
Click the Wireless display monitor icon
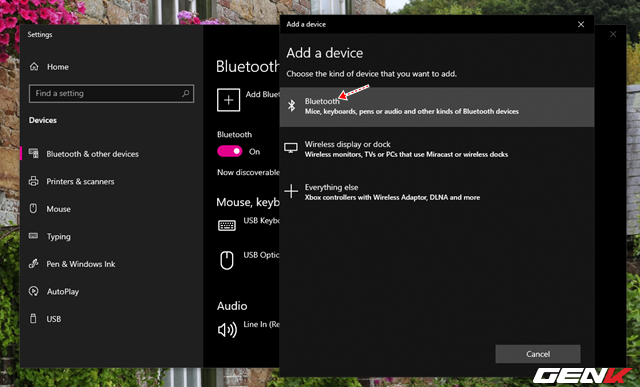[x=291, y=148]
